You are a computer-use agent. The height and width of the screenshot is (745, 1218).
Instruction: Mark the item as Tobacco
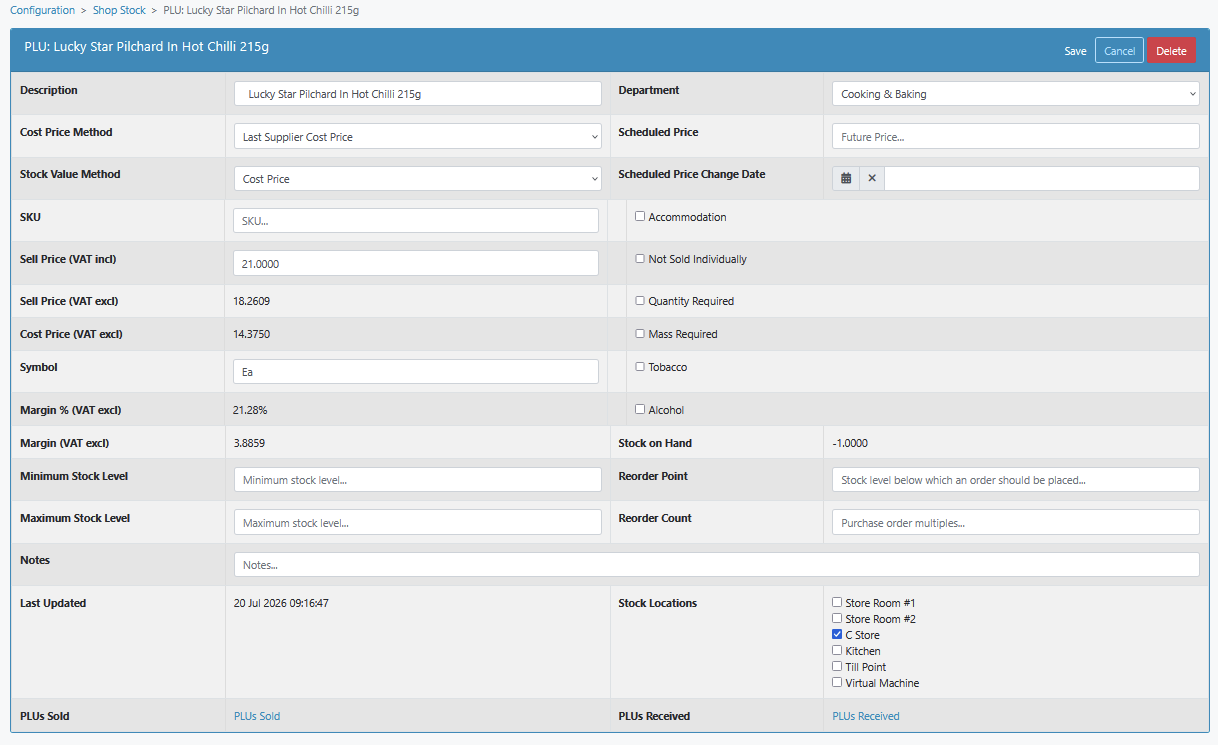click(640, 366)
